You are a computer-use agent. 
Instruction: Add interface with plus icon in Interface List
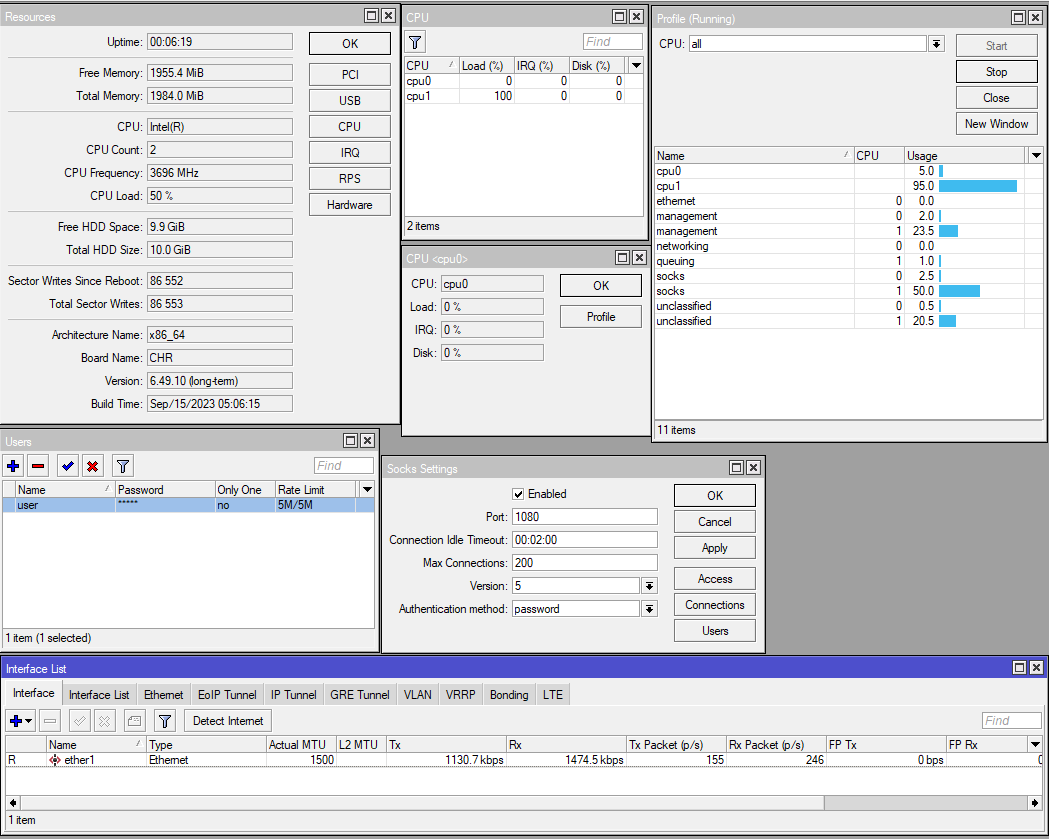[16, 721]
